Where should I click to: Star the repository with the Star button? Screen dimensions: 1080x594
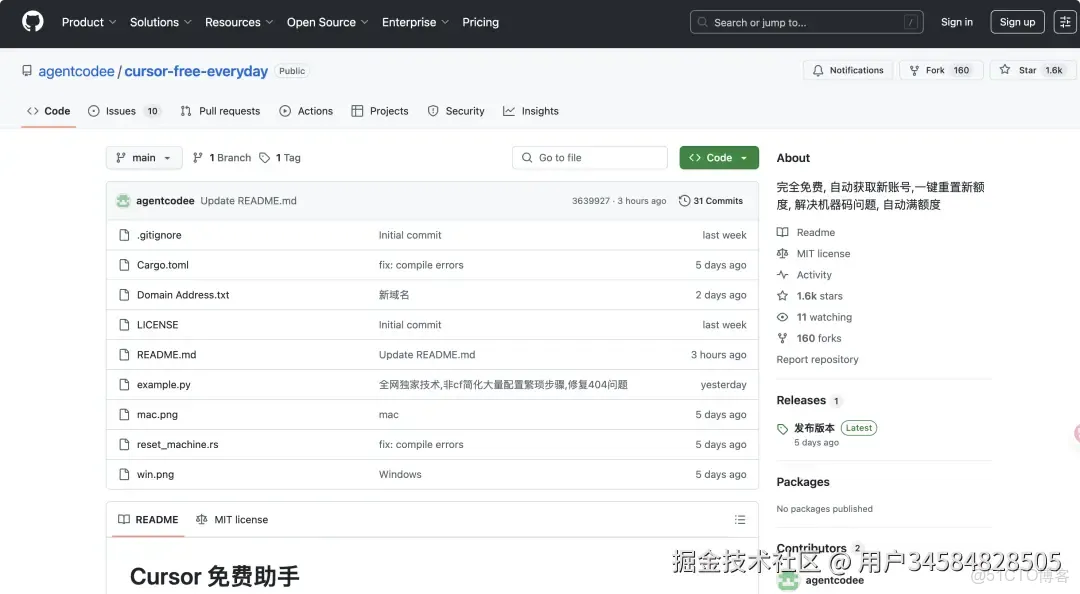point(1031,70)
